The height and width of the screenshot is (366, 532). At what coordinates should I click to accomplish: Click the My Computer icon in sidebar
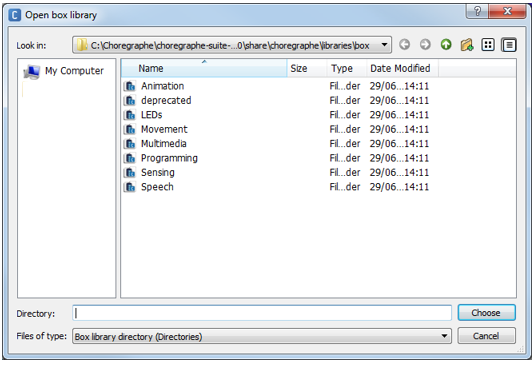pyautogui.click(x=32, y=72)
